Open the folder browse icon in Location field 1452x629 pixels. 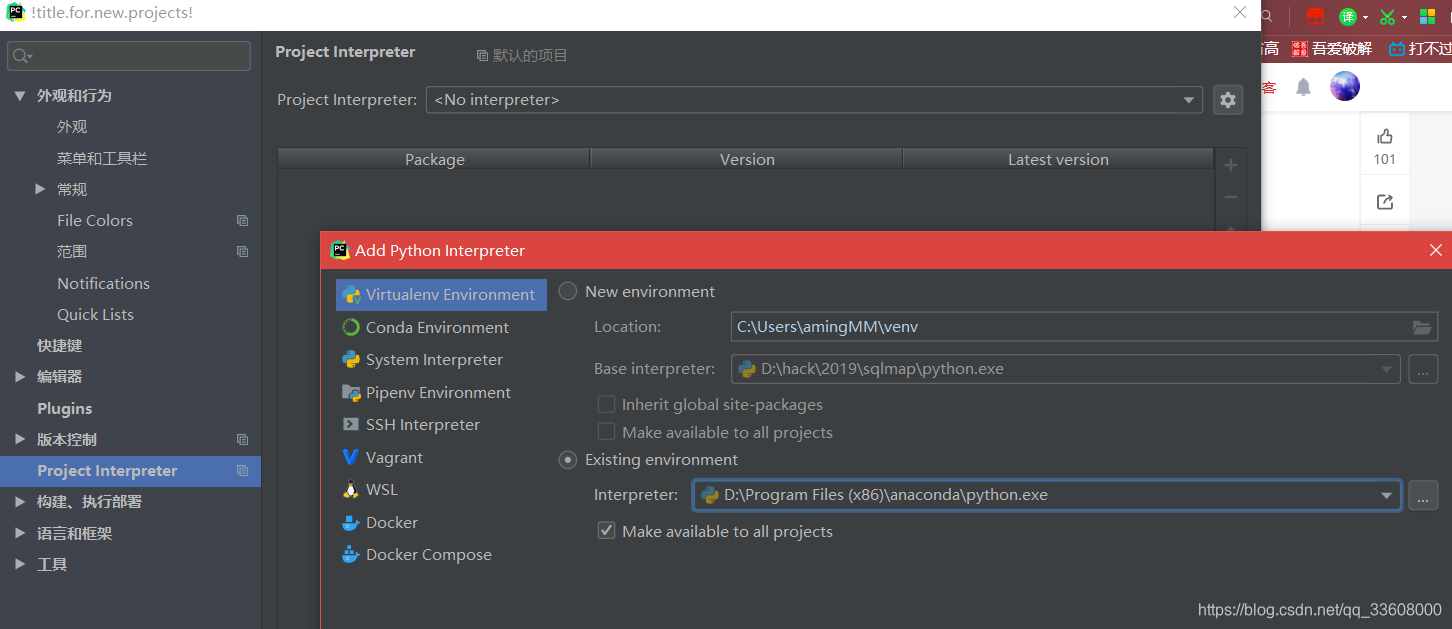pyautogui.click(x=1422, y=327)
